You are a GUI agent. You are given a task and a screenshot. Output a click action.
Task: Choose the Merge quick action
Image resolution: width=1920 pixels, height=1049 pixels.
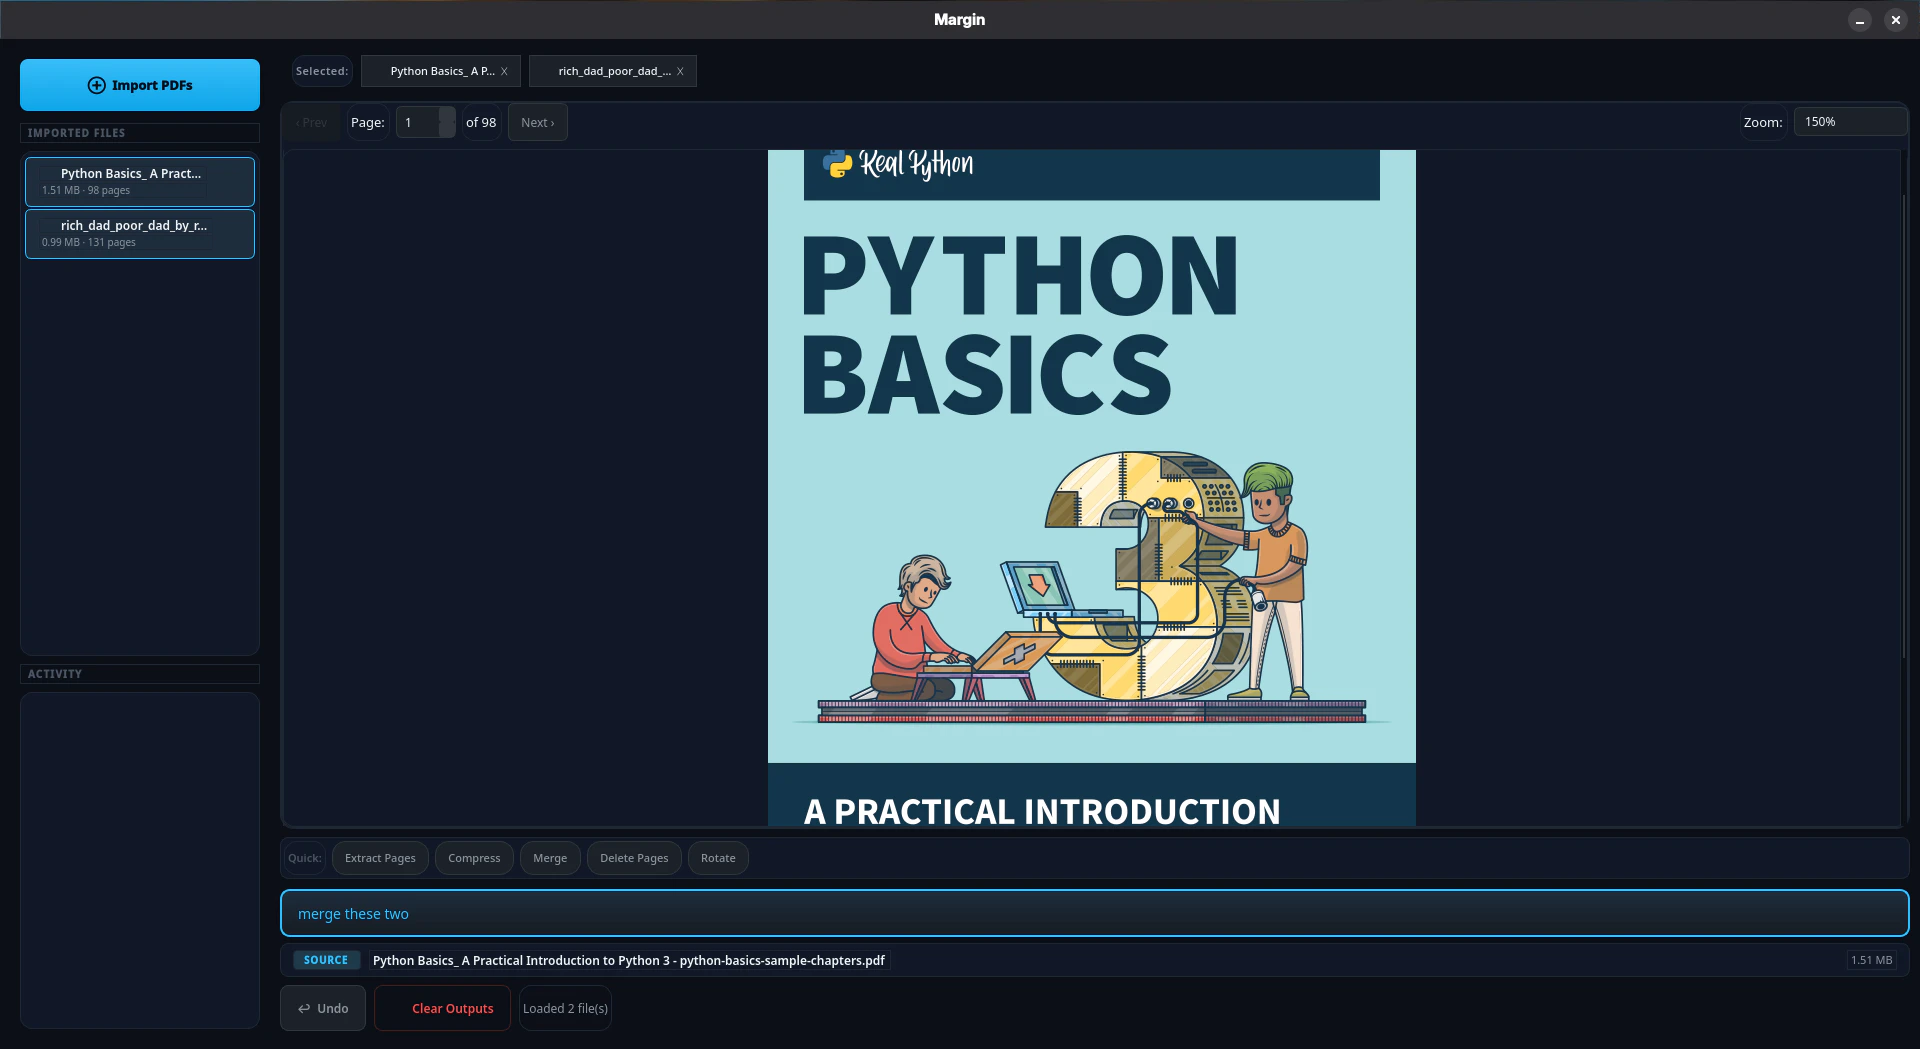pyautogui.click(x=549, y=858)
